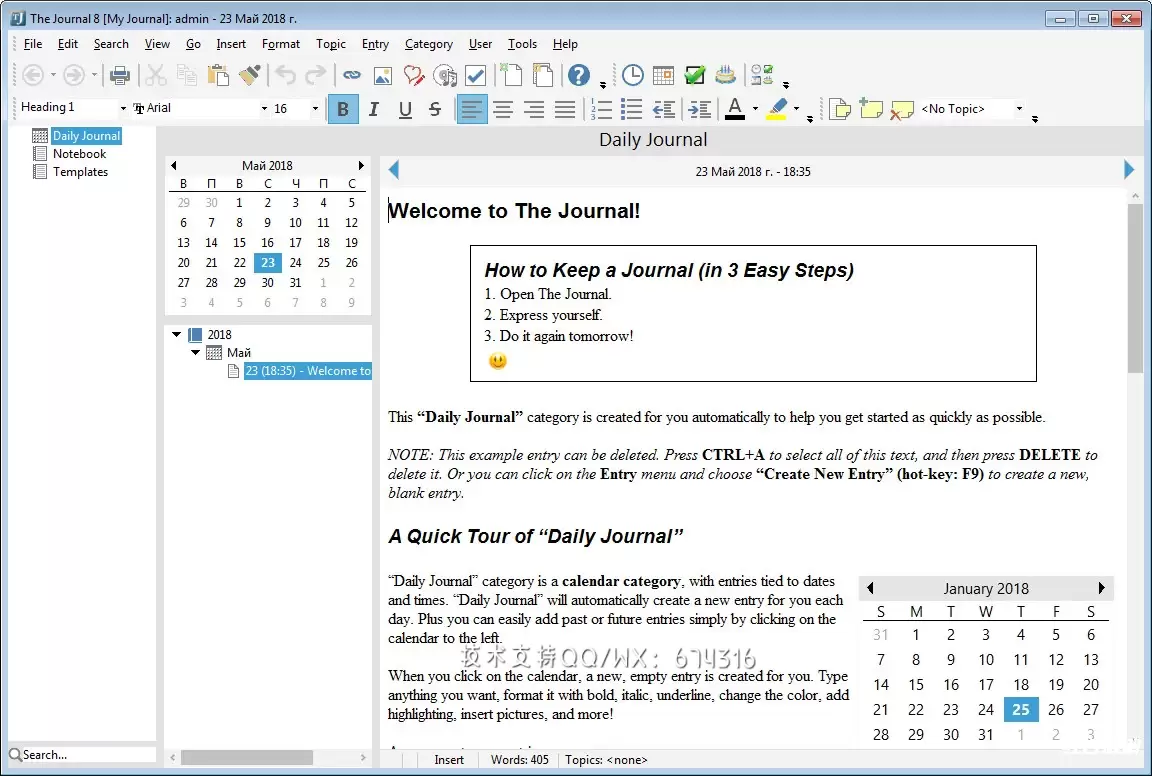Viewport: 1152px width, 776px height.
Task: Insert a picture using the image icon
Action: click(383, 75)
